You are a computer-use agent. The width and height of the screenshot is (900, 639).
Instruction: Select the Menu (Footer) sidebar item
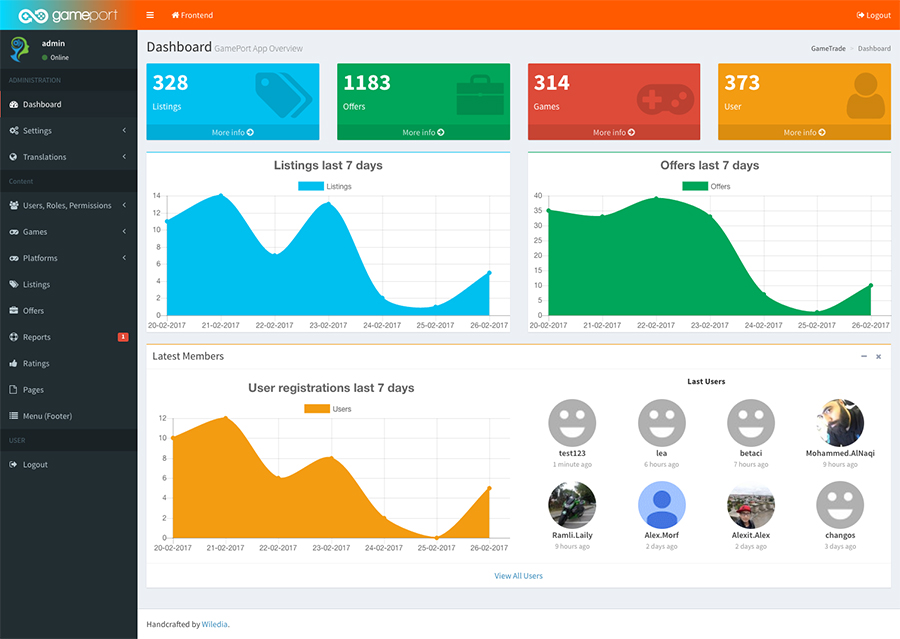tap(68, 416)
